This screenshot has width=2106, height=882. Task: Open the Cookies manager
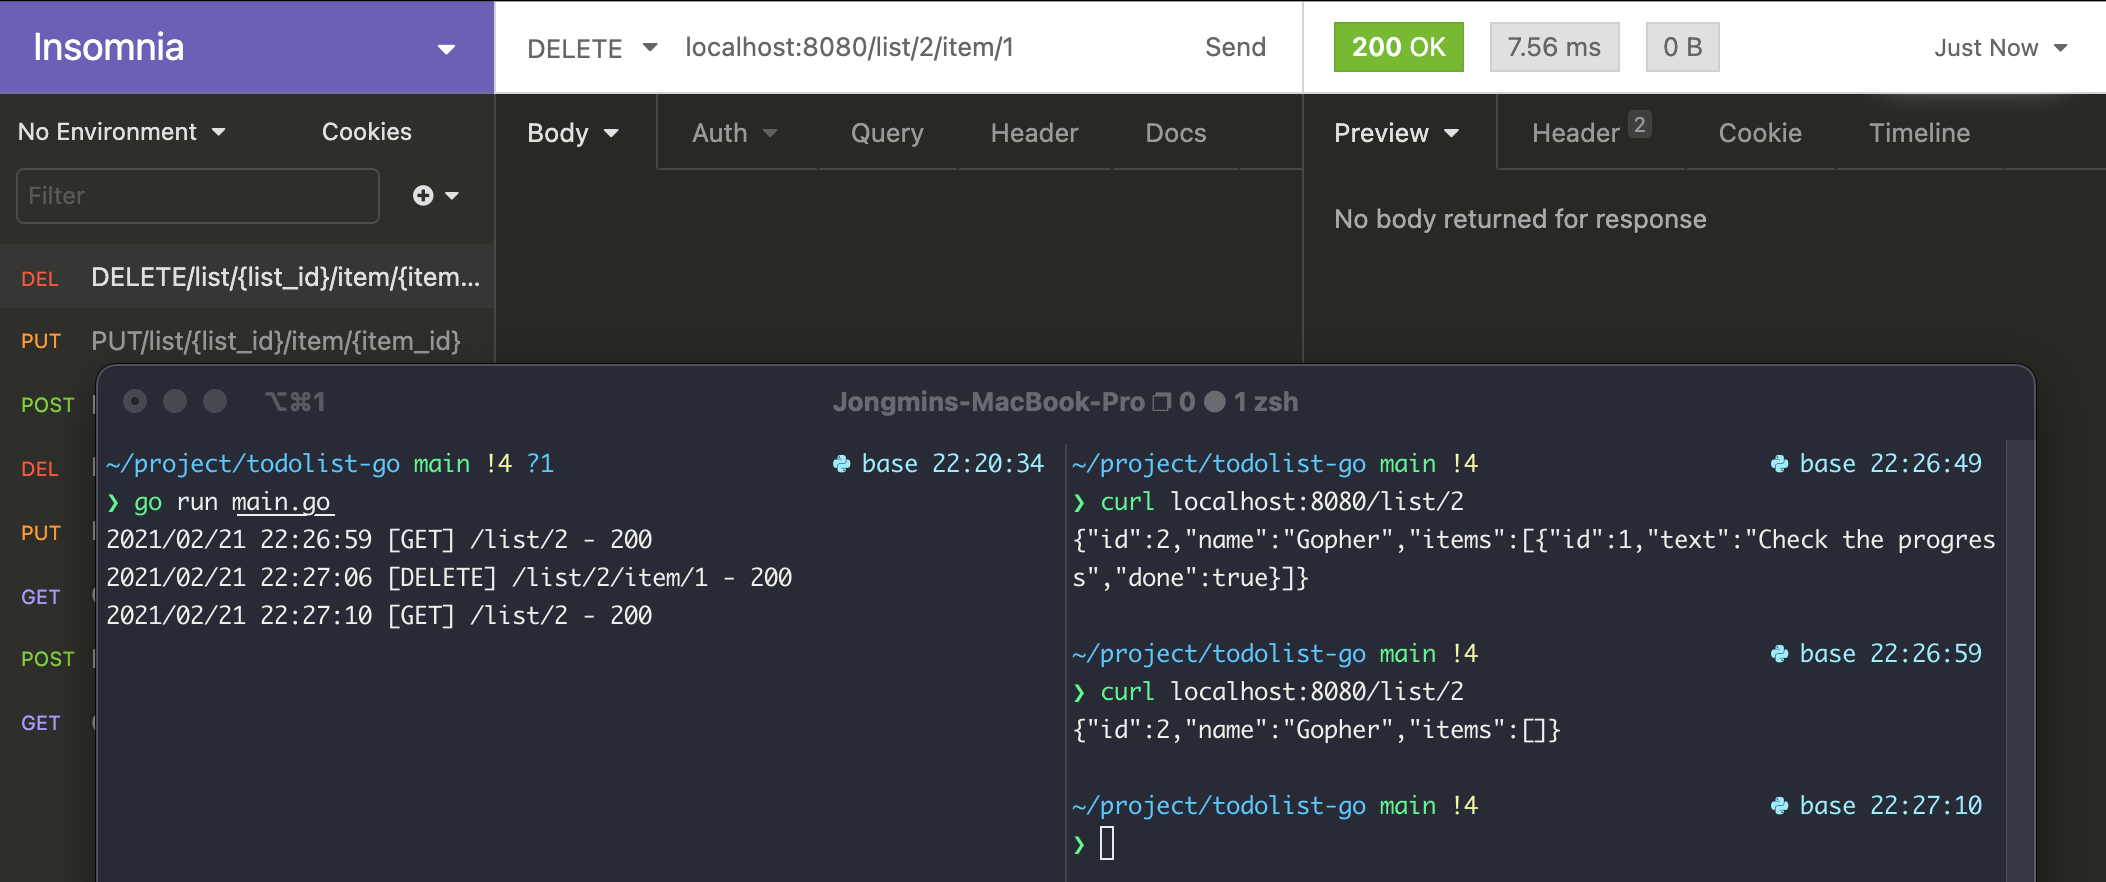366,132
